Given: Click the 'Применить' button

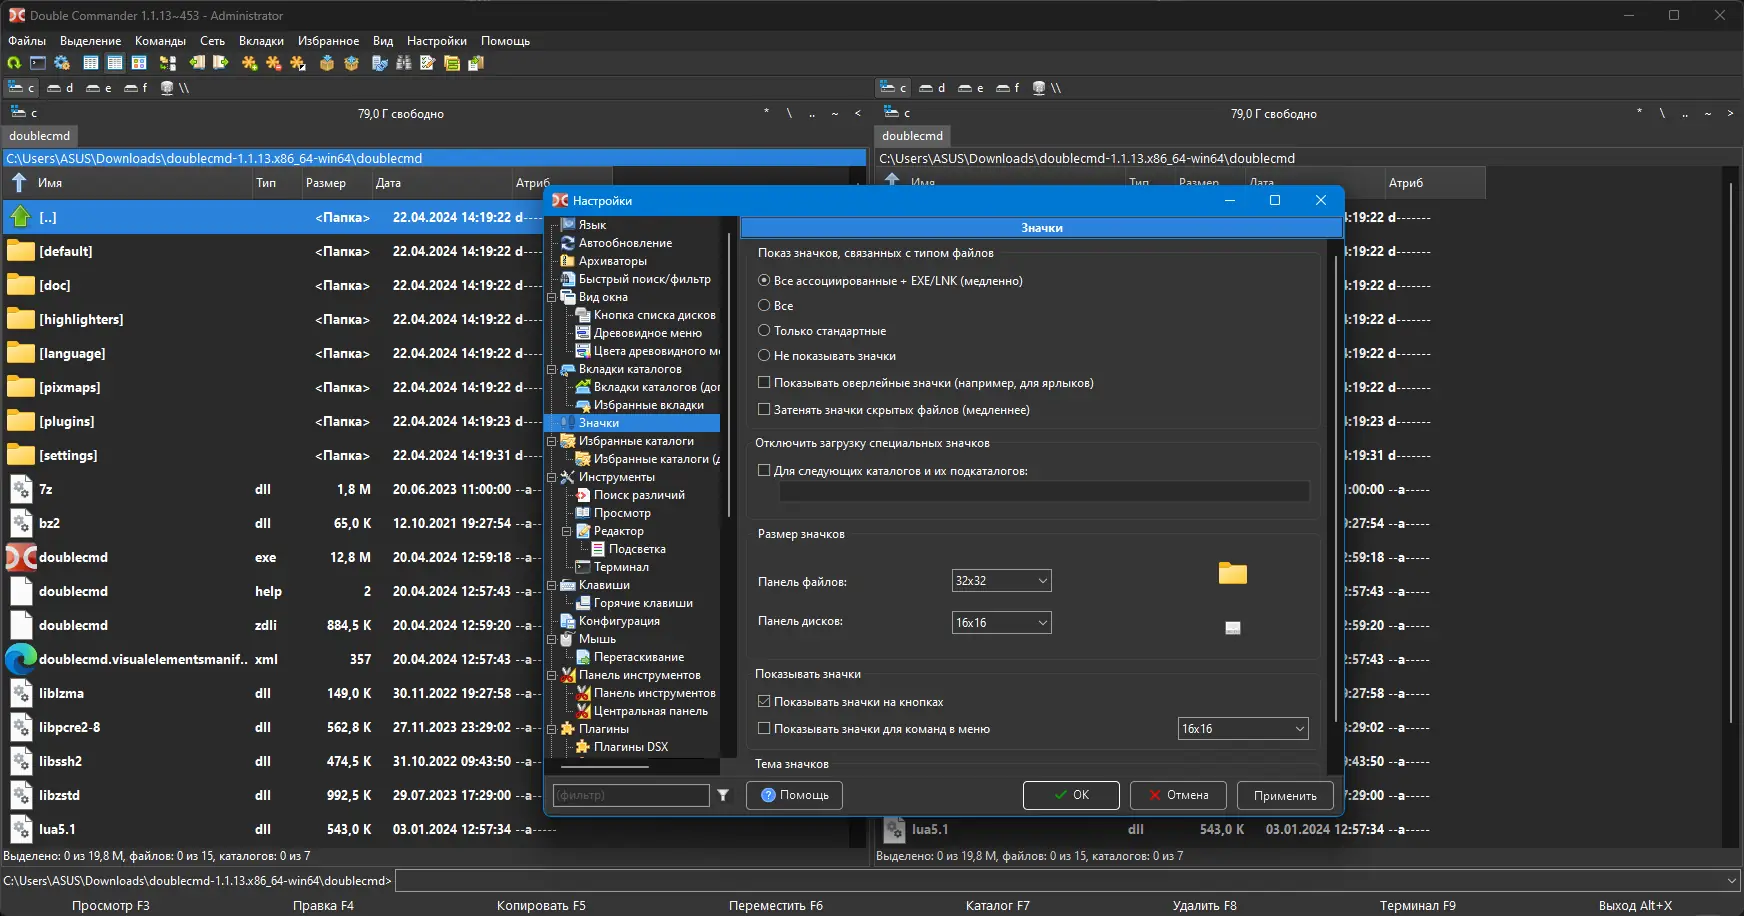Looking at the screenshot, I should click(x=1285, y=796).
